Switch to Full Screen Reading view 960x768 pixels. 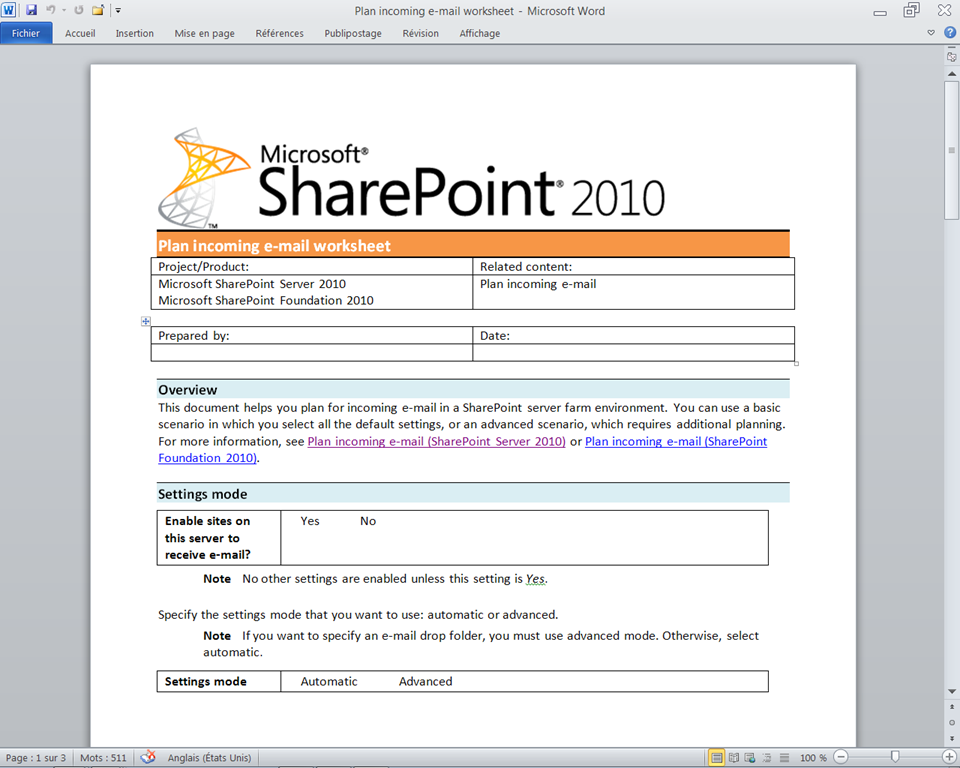coord(733,758)
